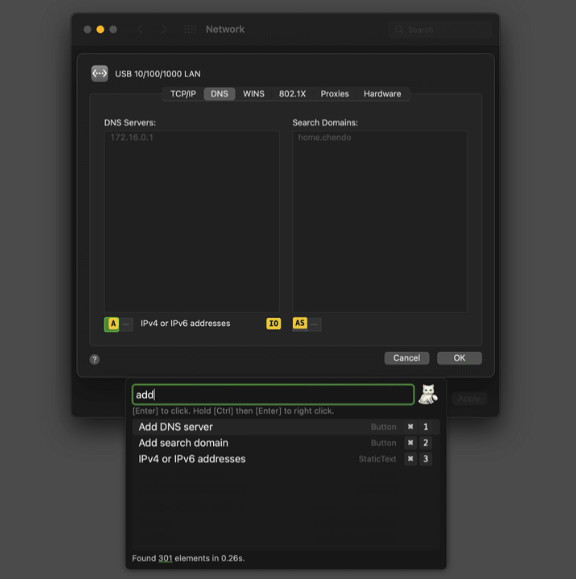
Task: Click the yellow minimize window button
Action: tap(100, 29)
